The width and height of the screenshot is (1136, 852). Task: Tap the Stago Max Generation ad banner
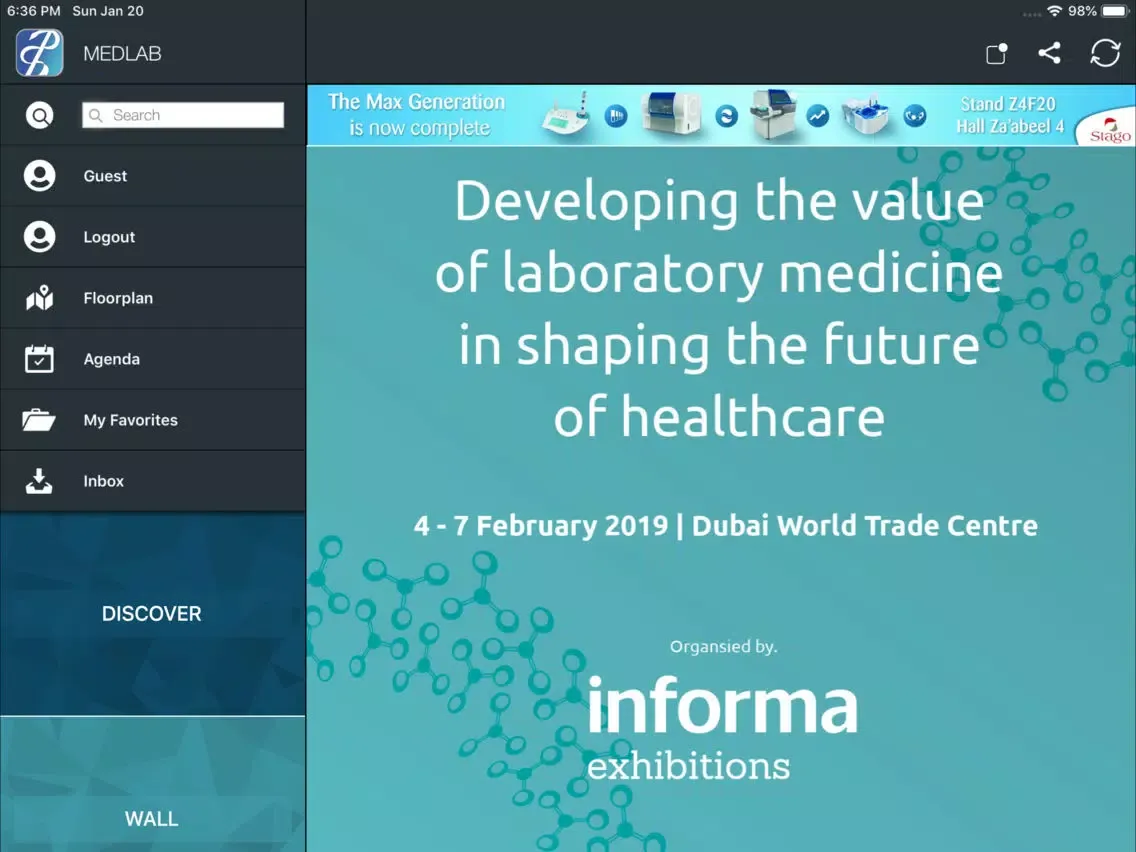click(720, 116)
